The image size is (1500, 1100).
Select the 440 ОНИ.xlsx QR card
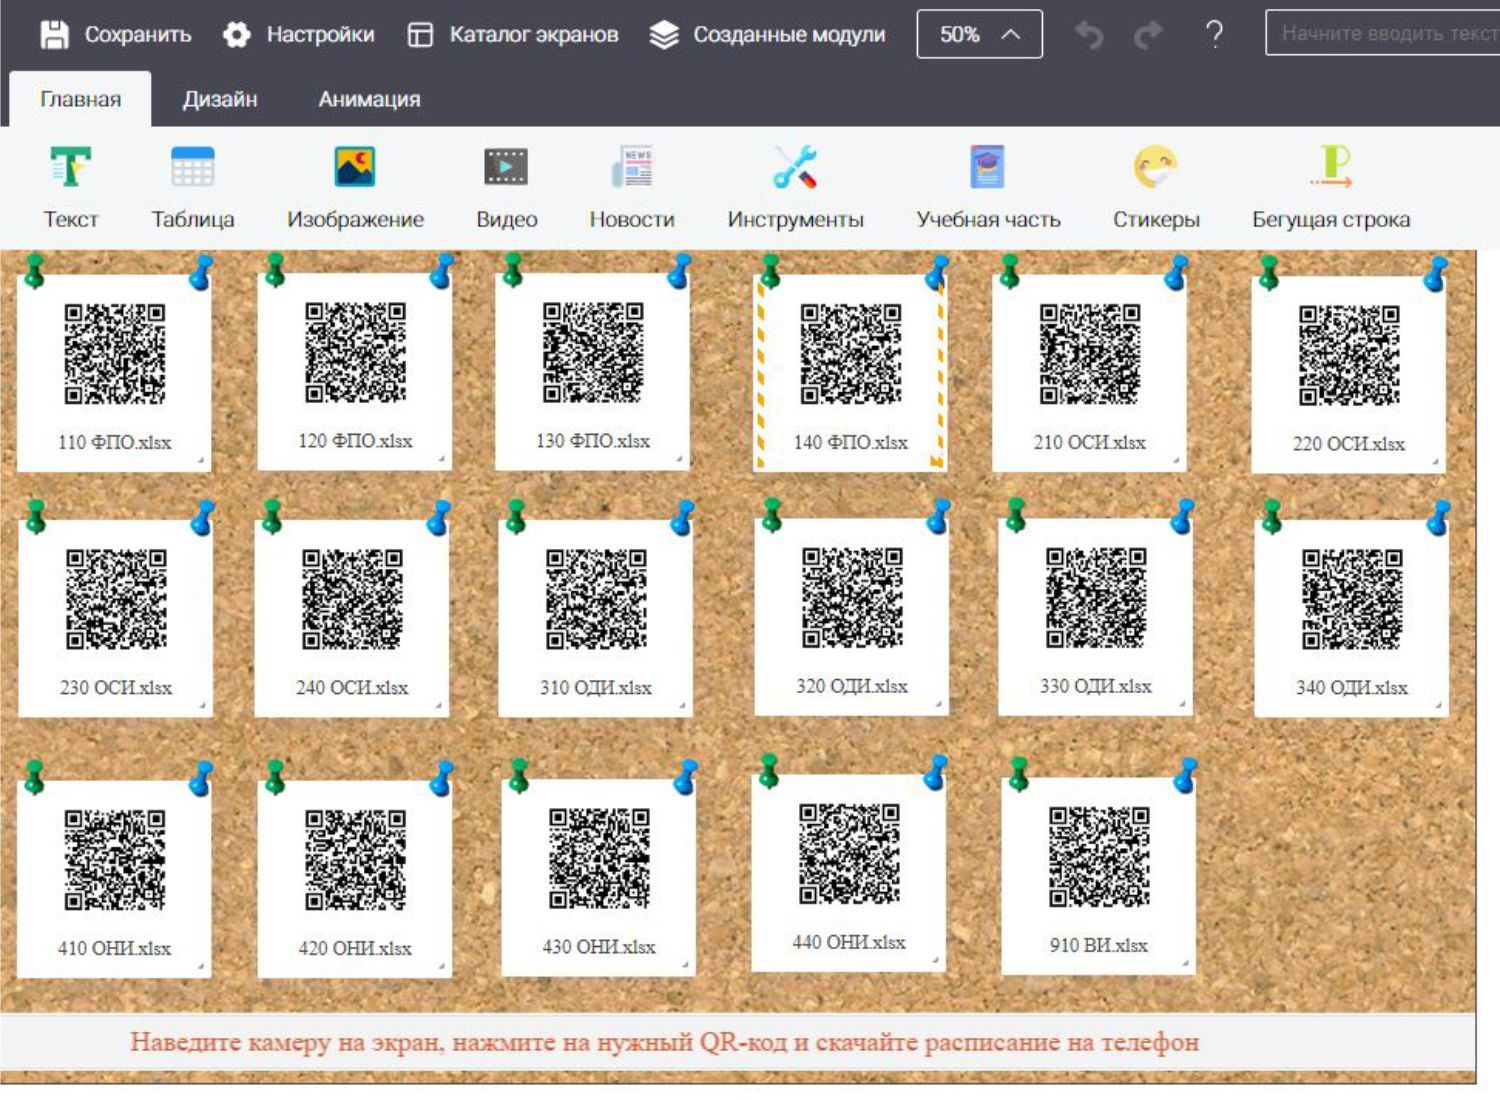tap(848, 873)
